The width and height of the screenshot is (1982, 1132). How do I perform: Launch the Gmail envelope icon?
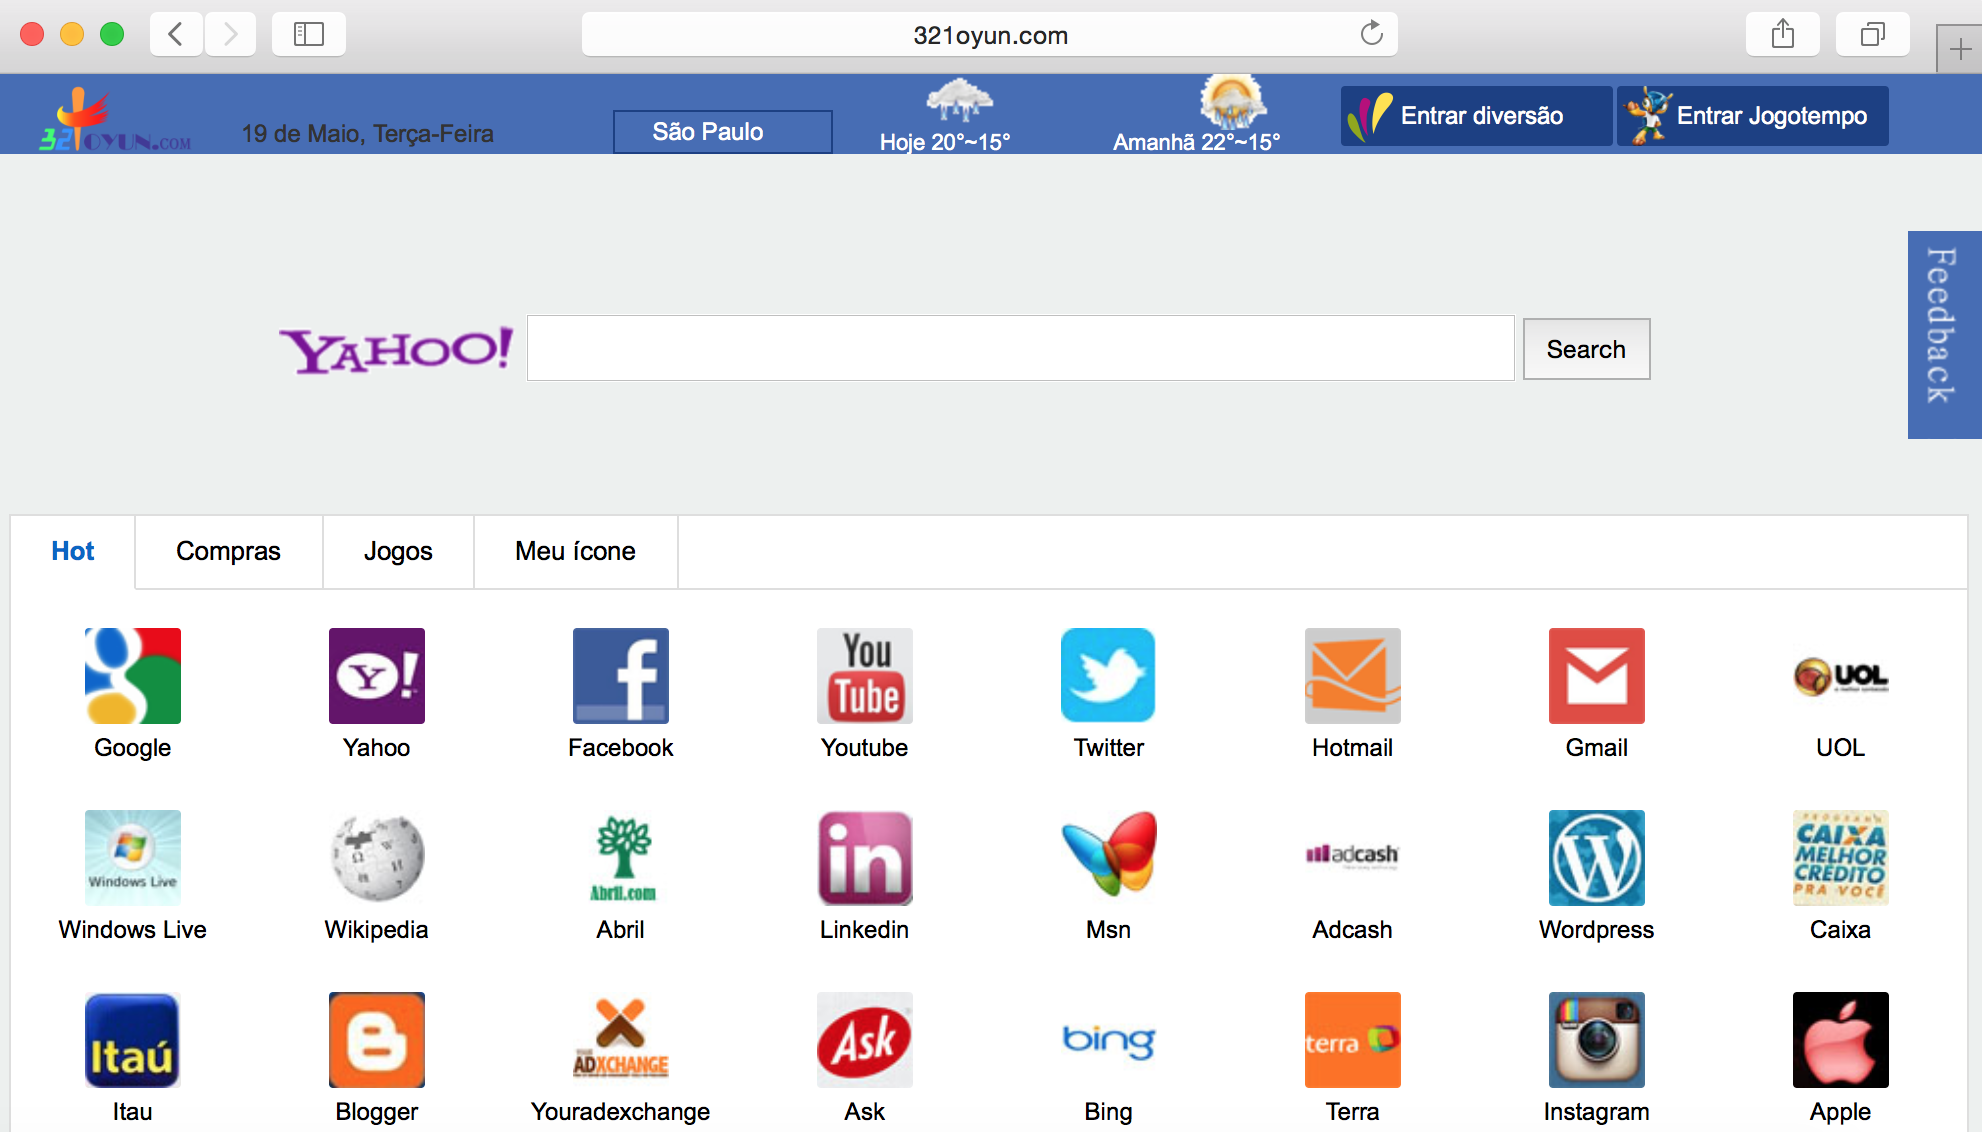(1596, 676)
